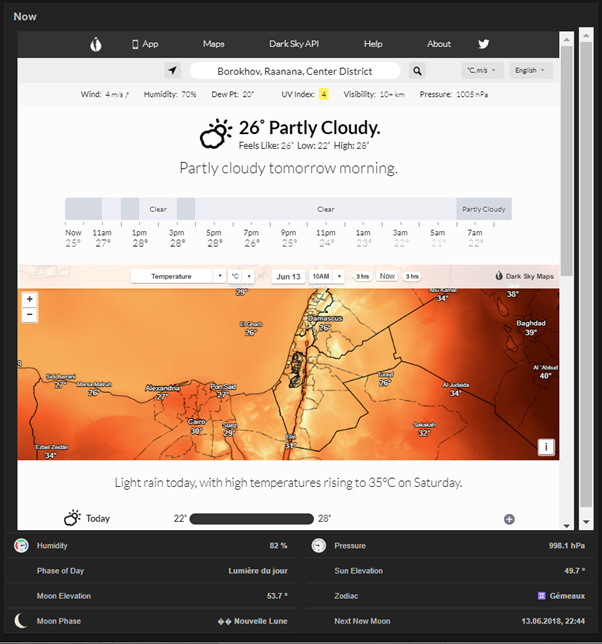This screenshot has width=602, height=644.
Task: Click the Damascus 26° map label
Action: (x=325, y=323)
